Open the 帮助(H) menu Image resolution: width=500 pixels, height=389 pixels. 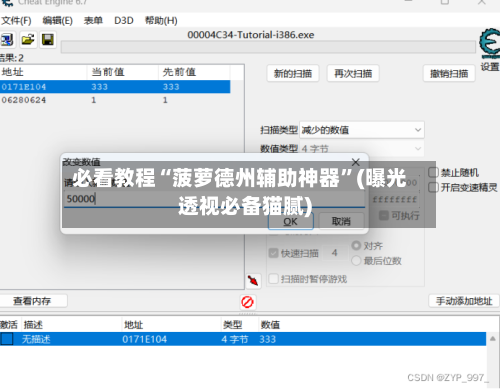(161, 21)
